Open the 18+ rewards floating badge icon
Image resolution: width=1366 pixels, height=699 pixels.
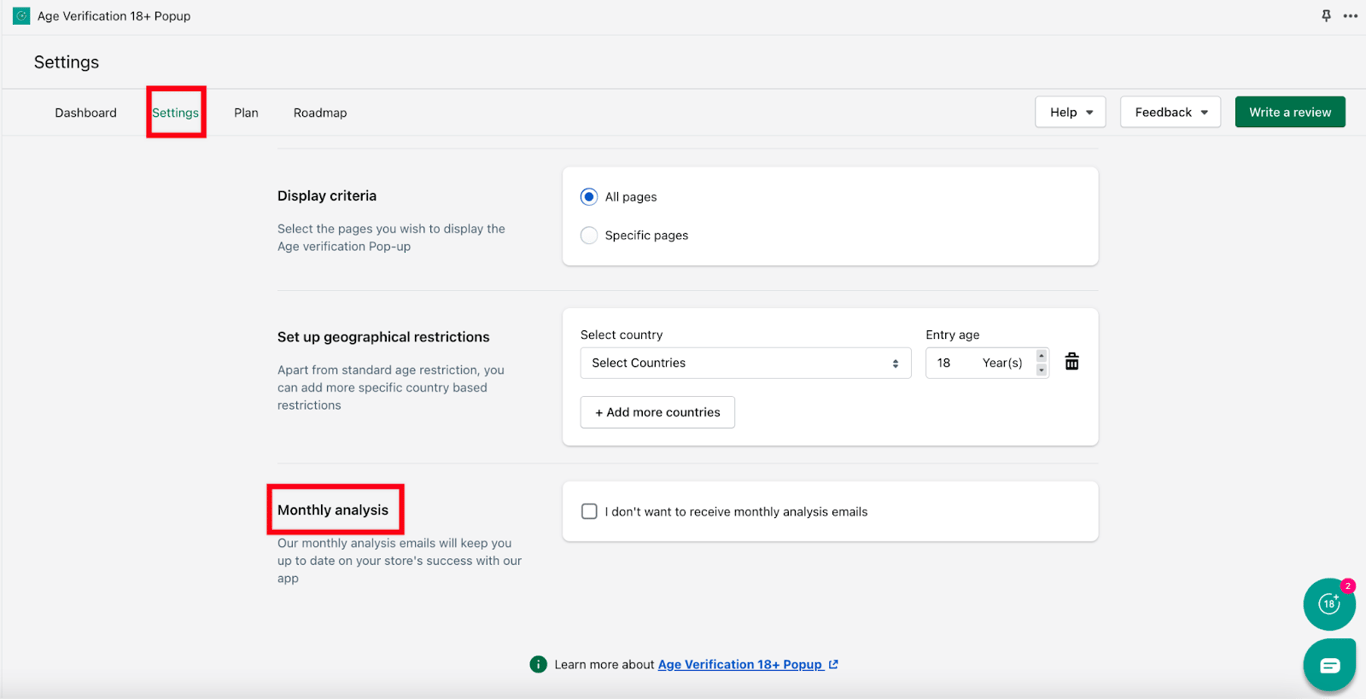(x=1329, y=604)
